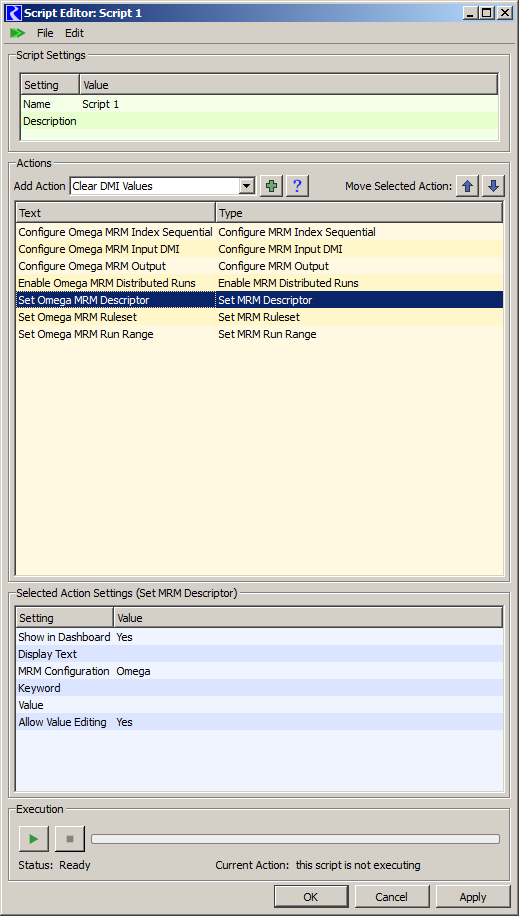Move selected action down with arrow icon
519x916 pixels.
point(493,186)
